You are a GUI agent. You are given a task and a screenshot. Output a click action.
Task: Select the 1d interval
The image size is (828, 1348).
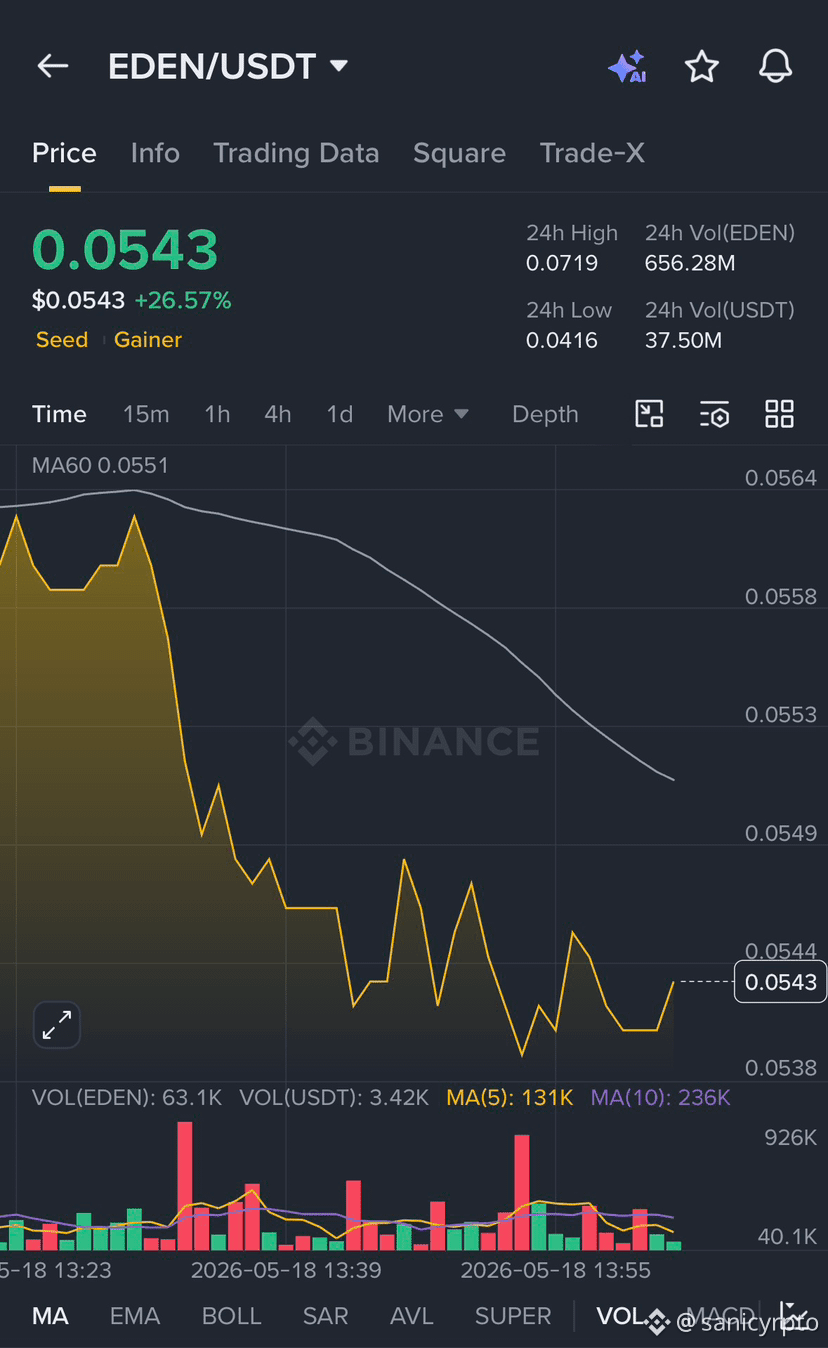[x=340, y=414]
